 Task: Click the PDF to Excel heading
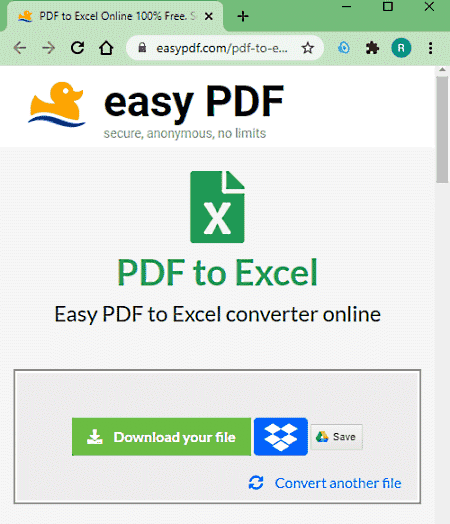click(217, 272)
